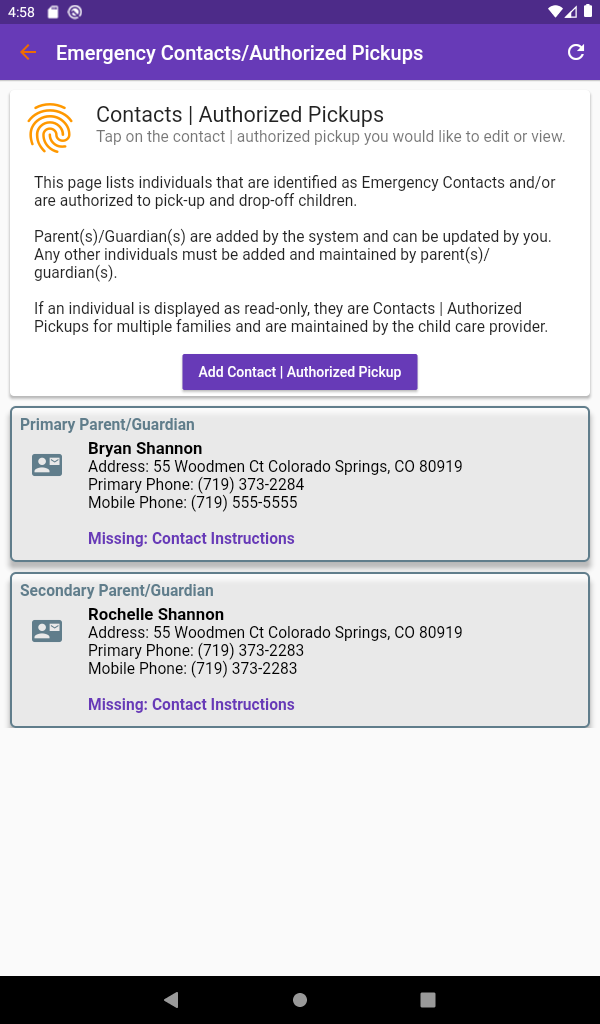The image size is (600, 1024).
Task: Click Add Contact | Authorized Pickup button
Action: pos(299,372)
